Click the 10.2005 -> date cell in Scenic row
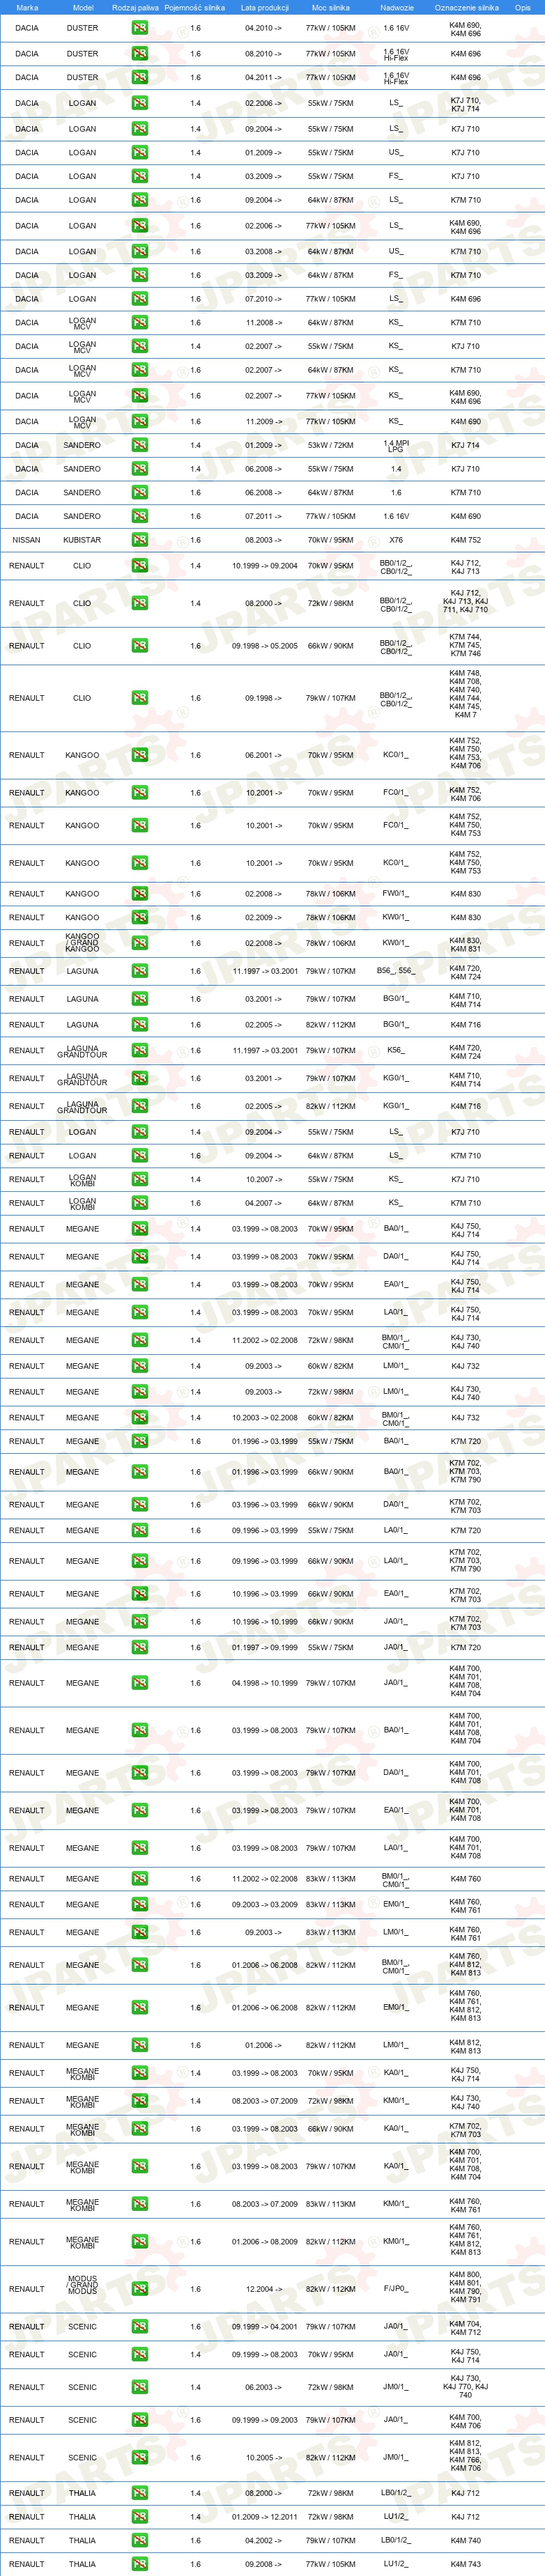This screenshot has height=2576, width=545. point(263,2457)
